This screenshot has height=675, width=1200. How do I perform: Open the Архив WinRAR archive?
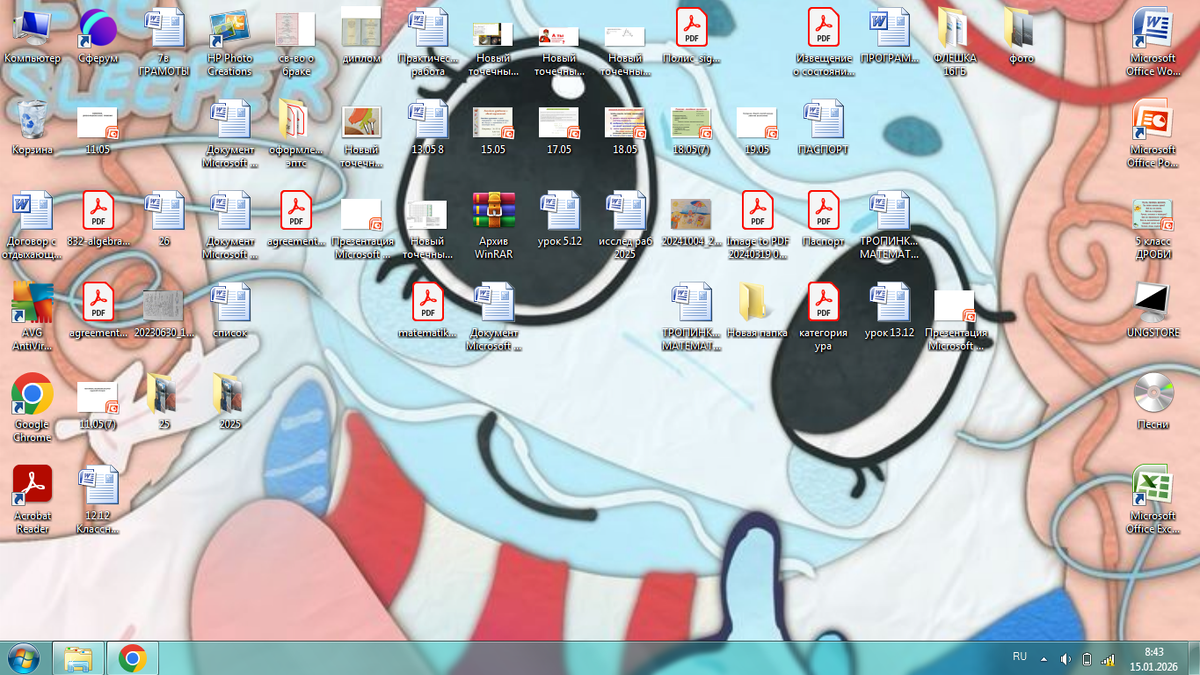click(x=493, y=226)
